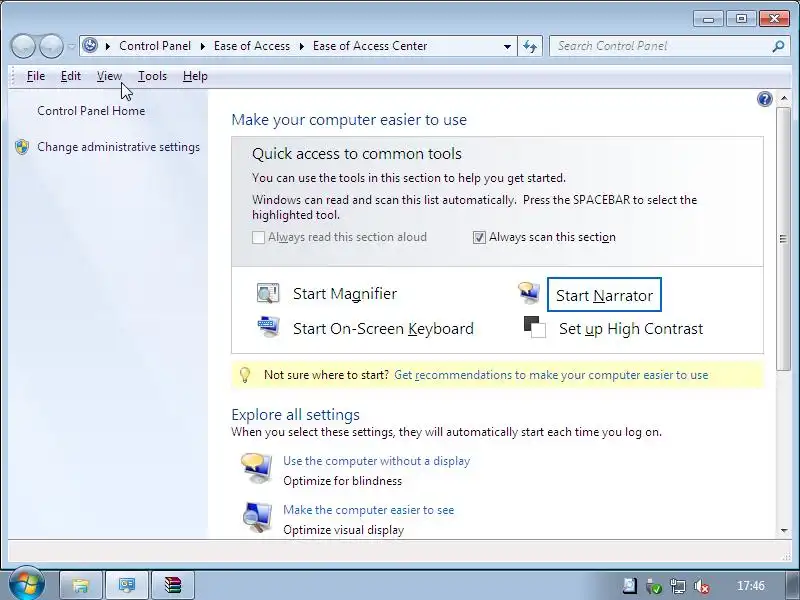The width and height of the screenshot is (800, 600).
Task: Click the shield icon next to Change administrative settings
Action: 22,147
